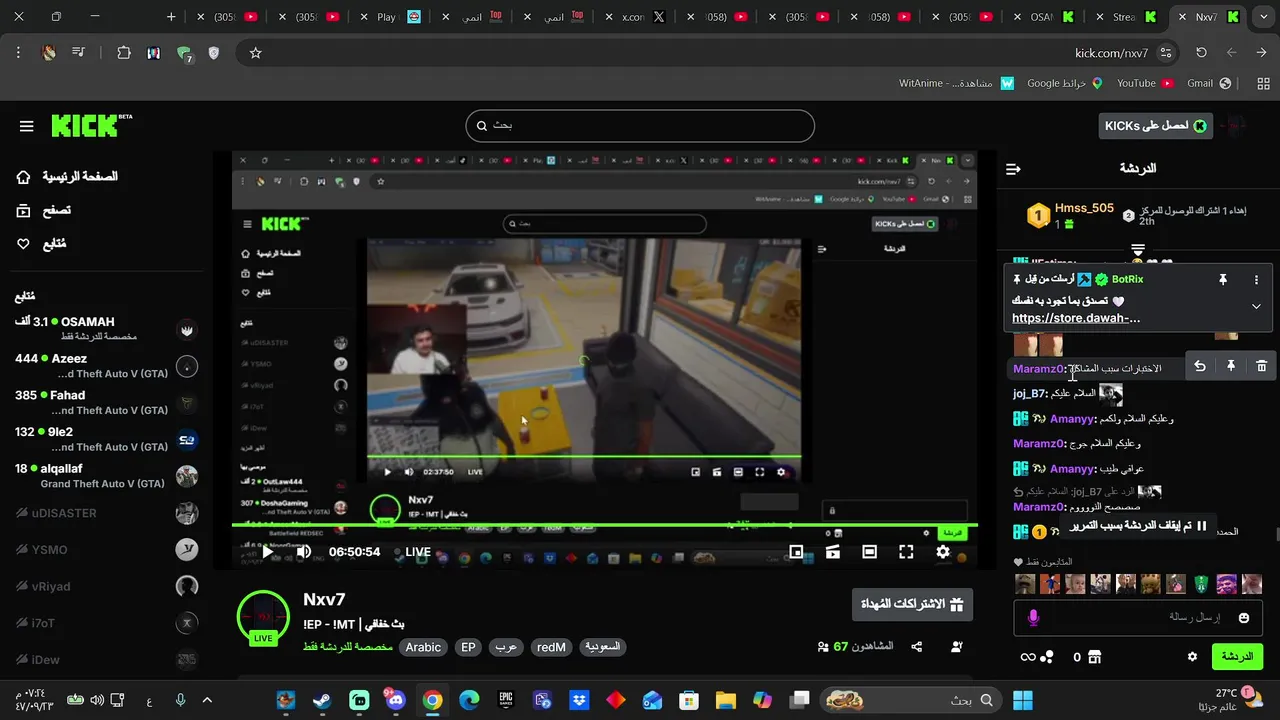
Task: Select the redM tag
Action: pos(551,647)
